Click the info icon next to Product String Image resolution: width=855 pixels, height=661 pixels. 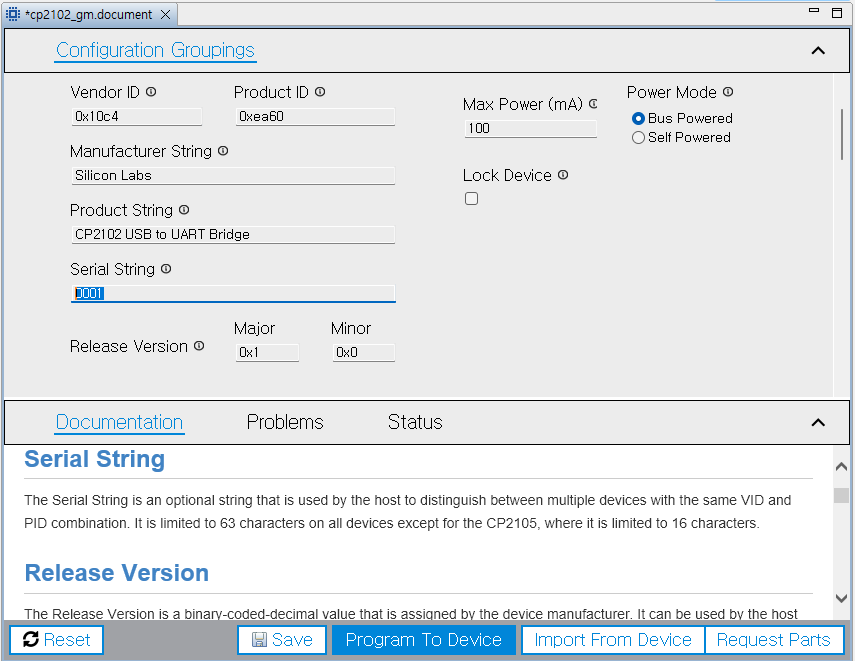(x=184, y=209)
